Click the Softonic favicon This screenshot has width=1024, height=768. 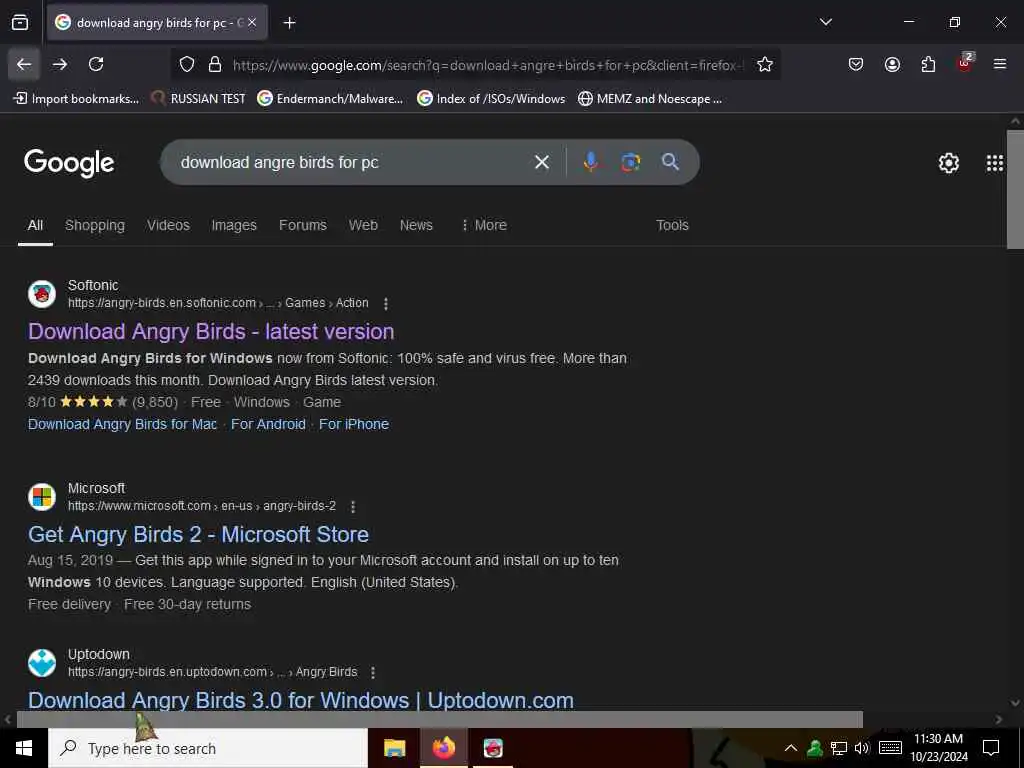tap(42, 294)
